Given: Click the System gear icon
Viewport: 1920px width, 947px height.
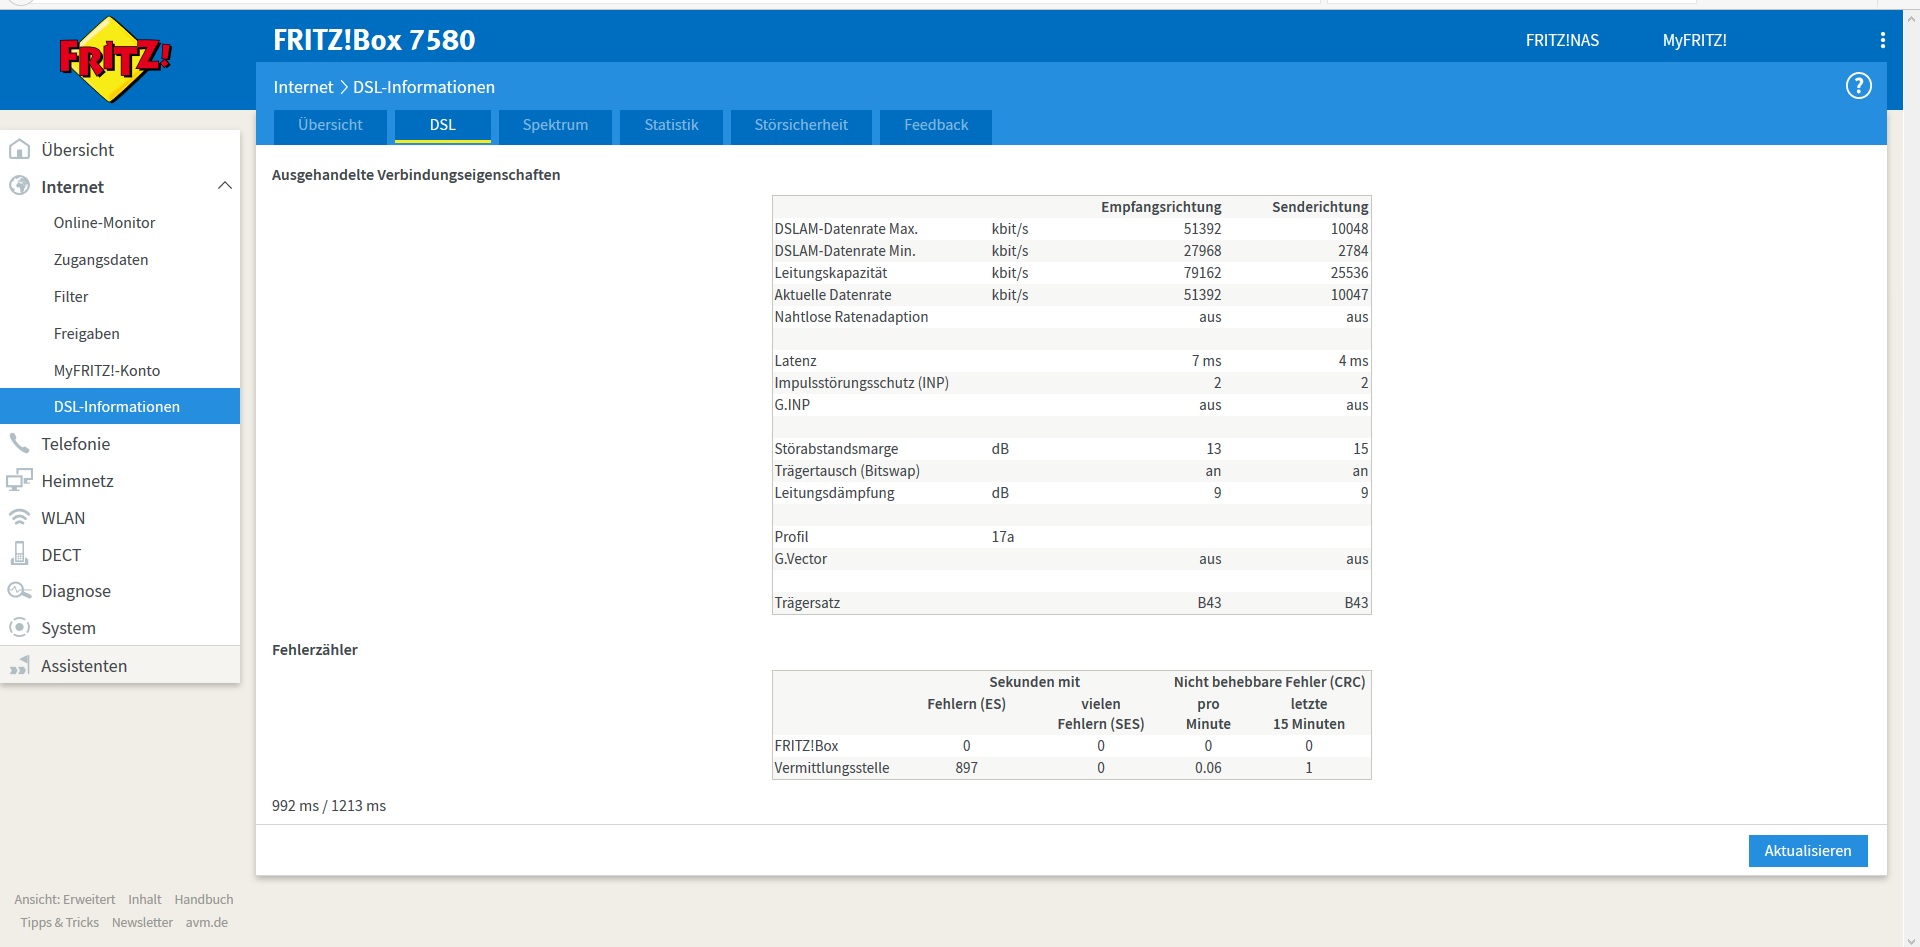Looking at the screenshot, I should [19, 628].
